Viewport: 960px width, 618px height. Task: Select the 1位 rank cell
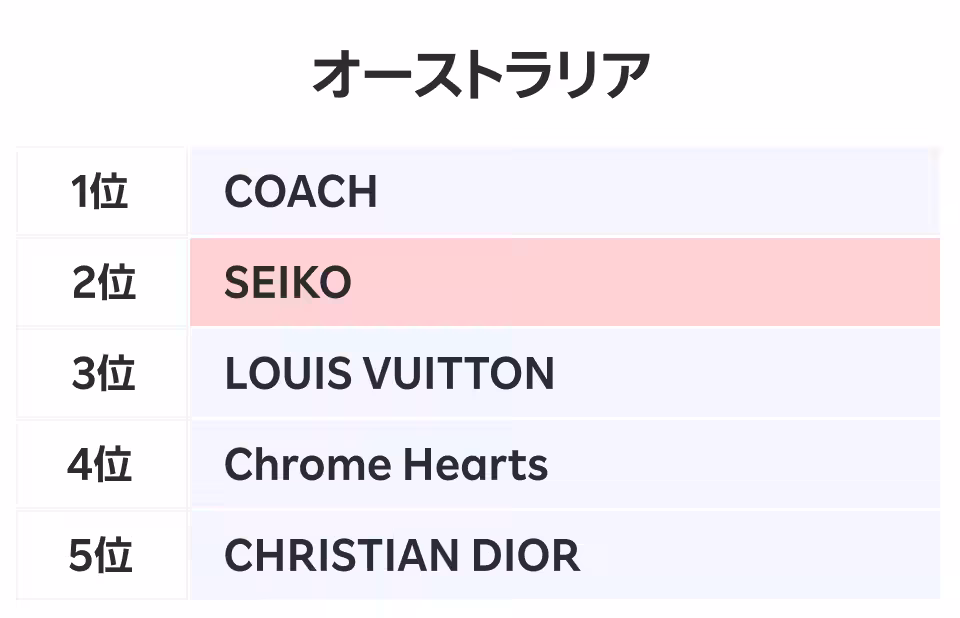[x=101, y=191]
